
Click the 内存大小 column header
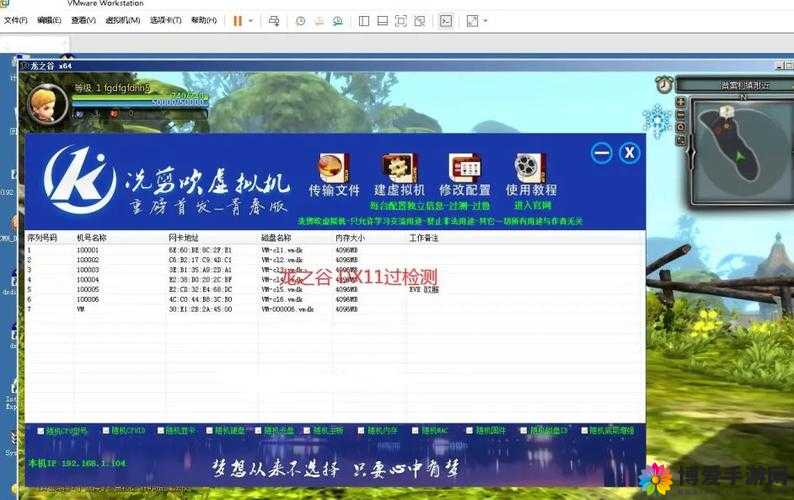350,238
